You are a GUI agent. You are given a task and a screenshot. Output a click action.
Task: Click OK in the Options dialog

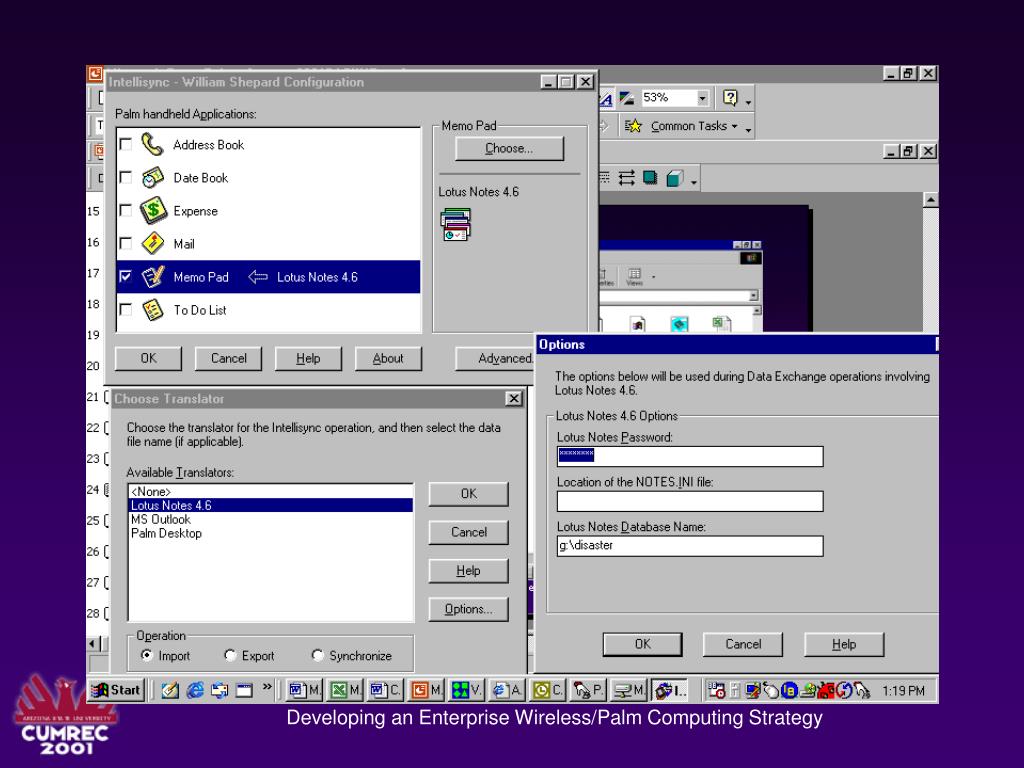point(643,644)
